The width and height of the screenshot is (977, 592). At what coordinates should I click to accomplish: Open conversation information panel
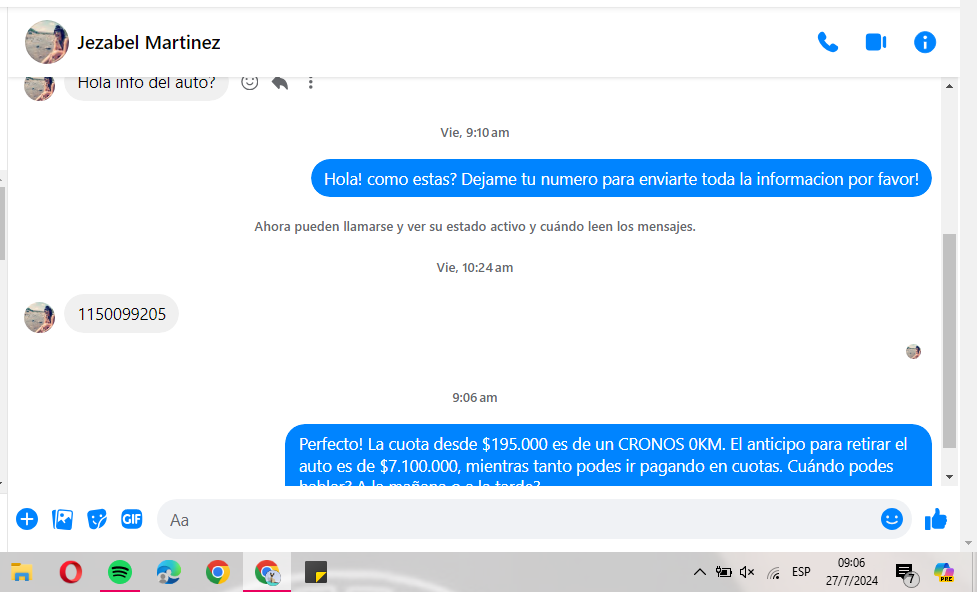[x=925, y=42]
